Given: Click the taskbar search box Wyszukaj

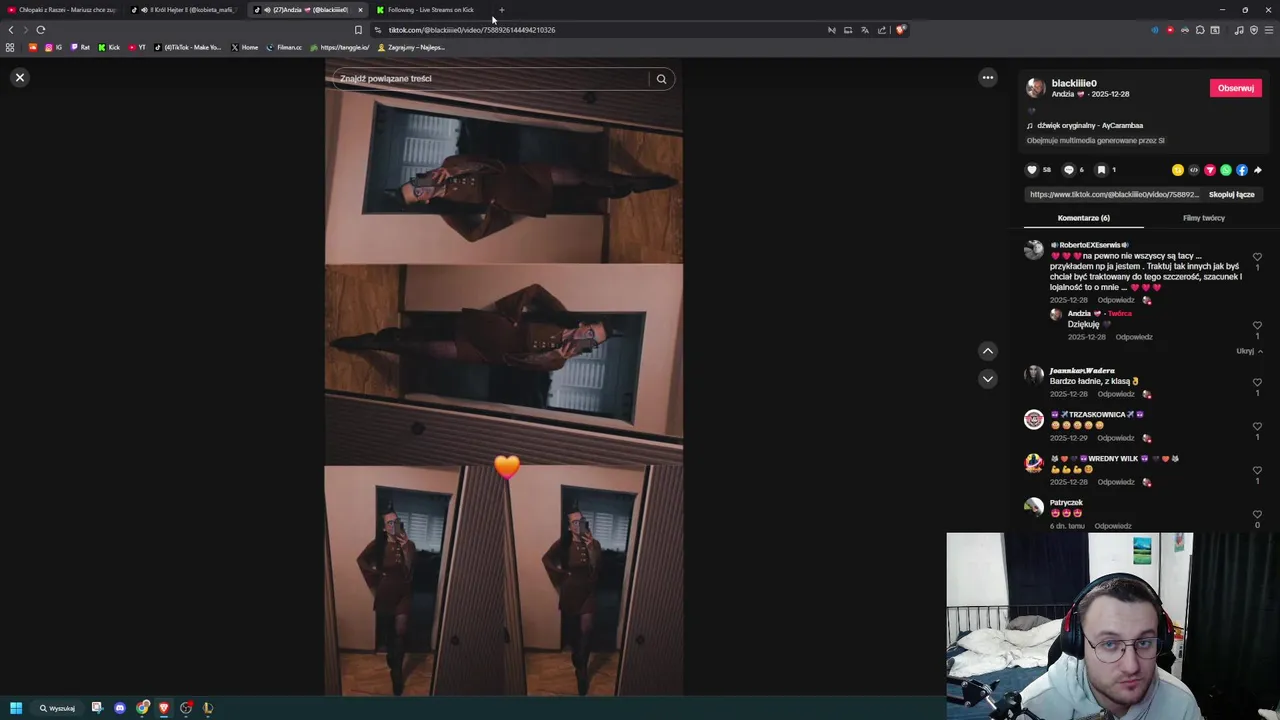Looking at the screenshot, I should click(57, 708).
